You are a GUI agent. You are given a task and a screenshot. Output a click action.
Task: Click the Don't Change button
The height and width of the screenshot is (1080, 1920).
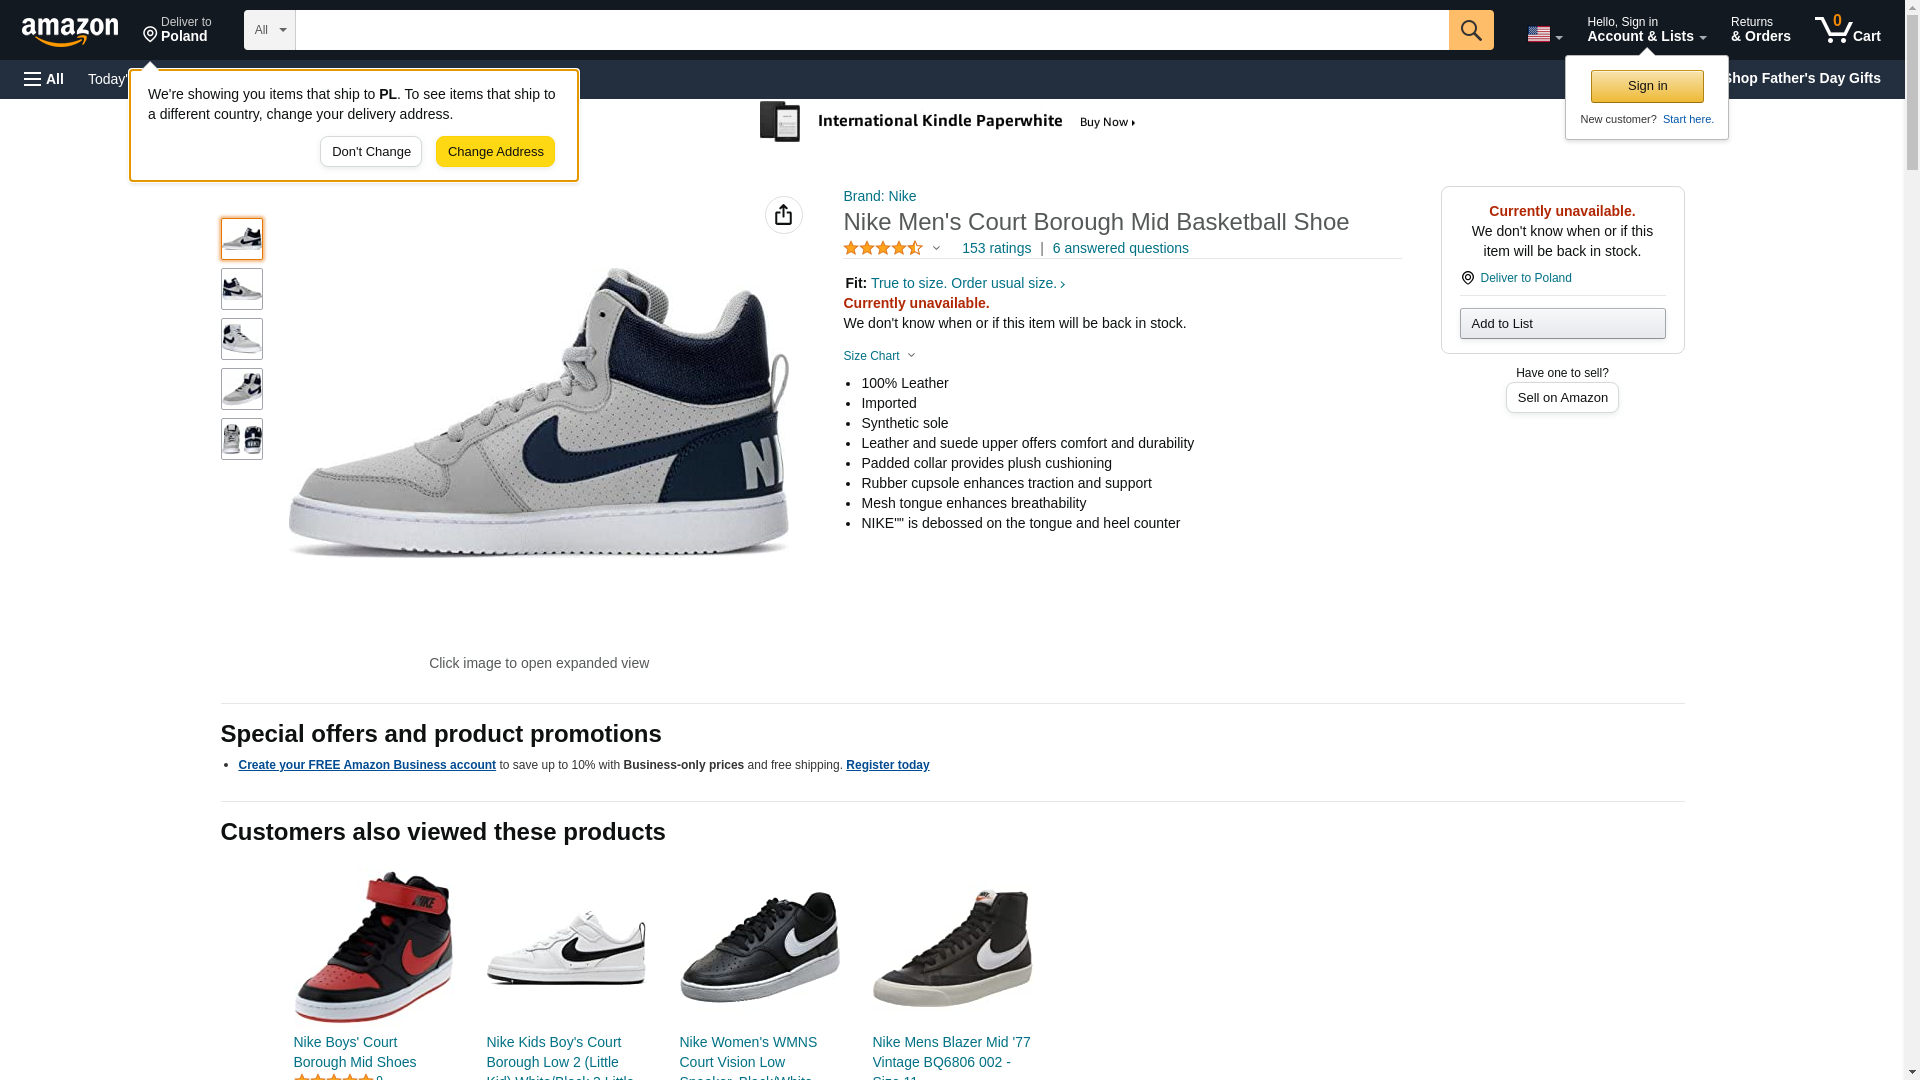(371, 152)
